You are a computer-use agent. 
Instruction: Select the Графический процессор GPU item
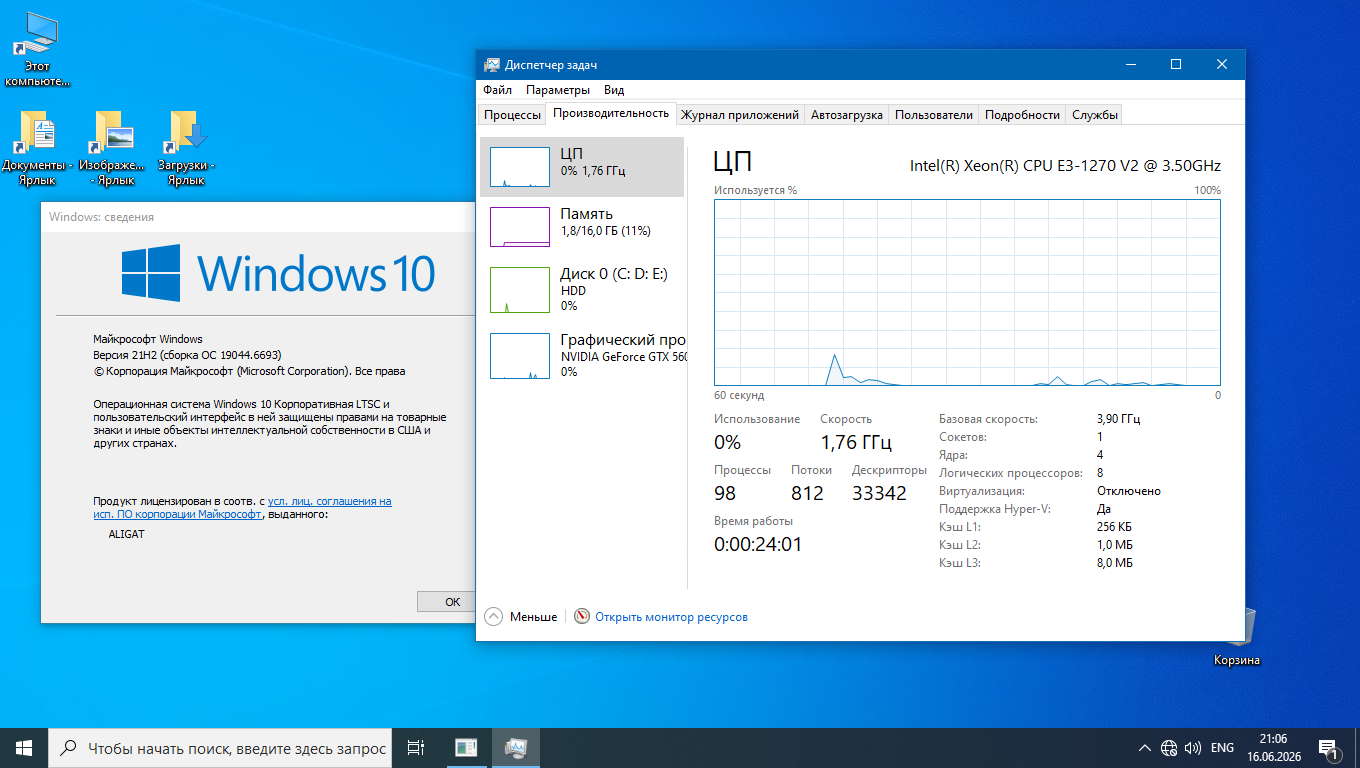(582, 355)
